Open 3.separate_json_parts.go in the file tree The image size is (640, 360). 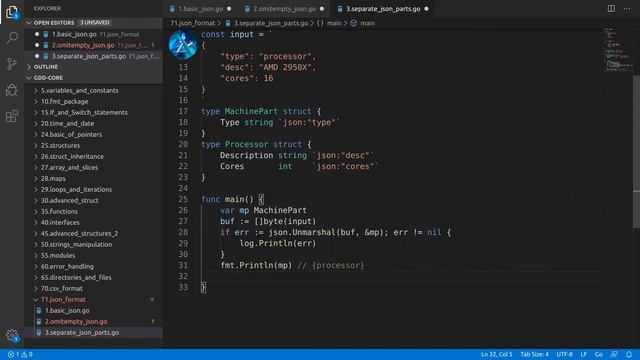coord(93,333)
